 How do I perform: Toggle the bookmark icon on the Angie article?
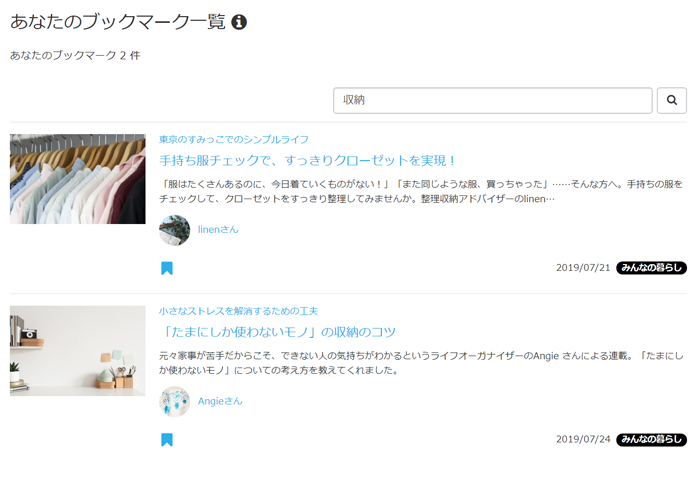pos(167,439)
